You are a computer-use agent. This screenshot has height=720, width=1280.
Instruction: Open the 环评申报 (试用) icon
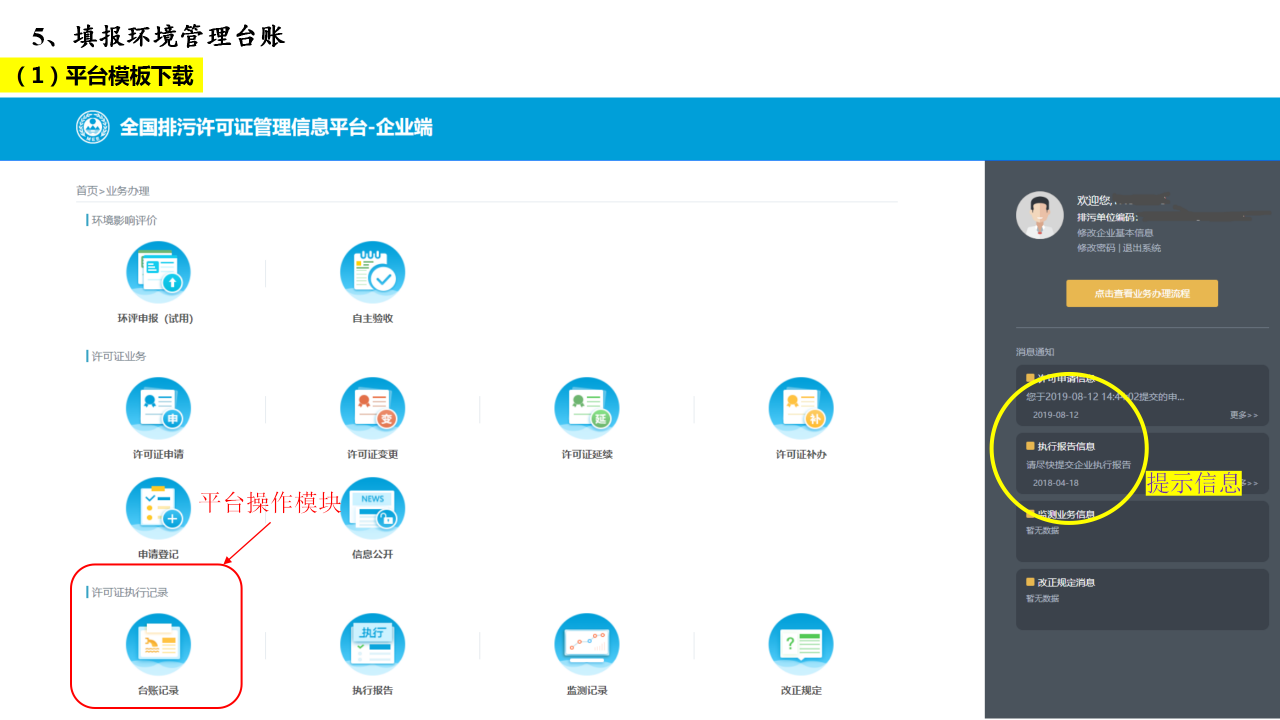click(x=158, y=273)
